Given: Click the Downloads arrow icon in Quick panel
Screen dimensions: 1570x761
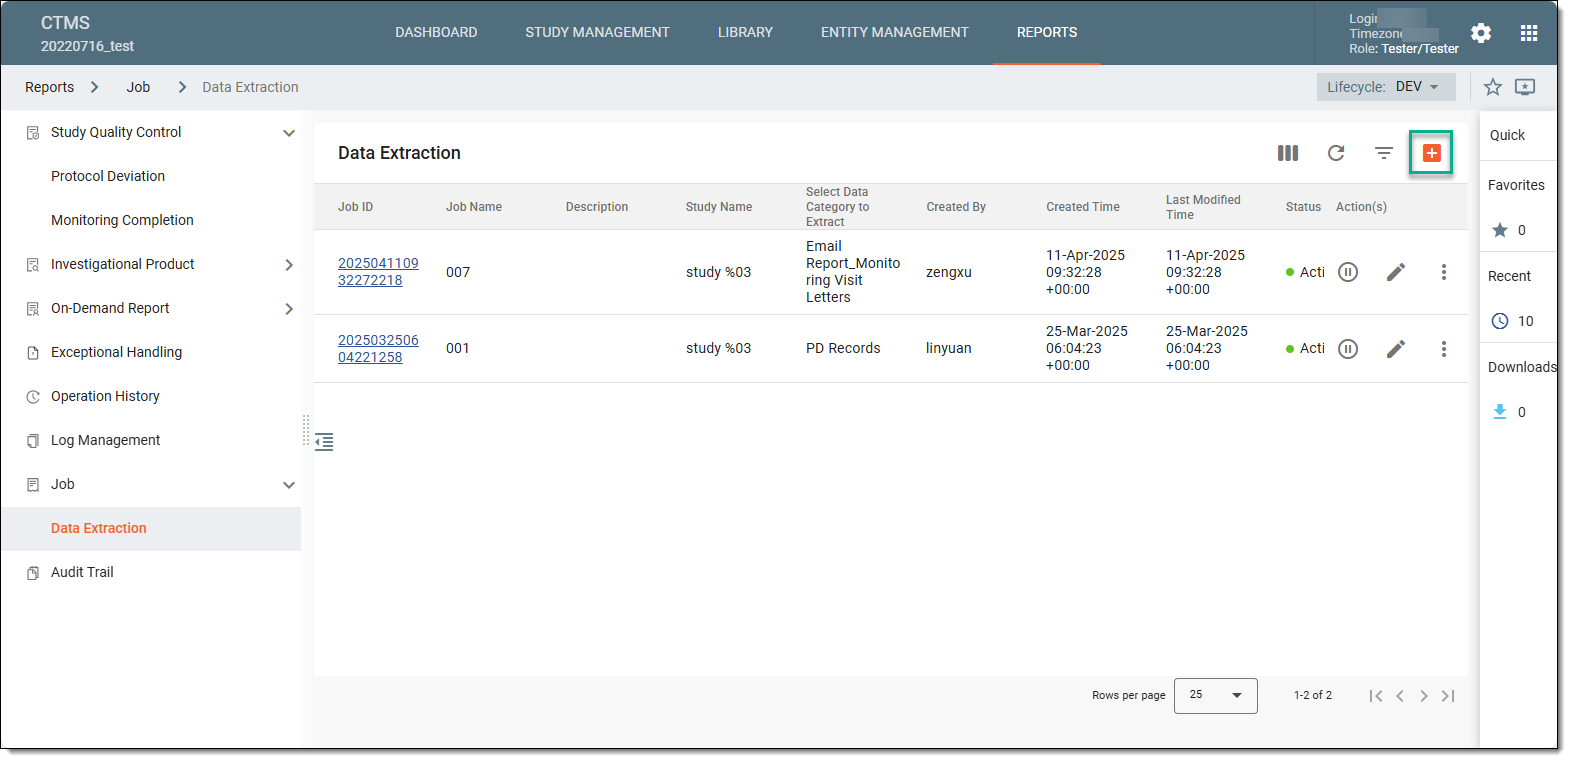Looking at the screenshot, I should tap(1499, 412).
